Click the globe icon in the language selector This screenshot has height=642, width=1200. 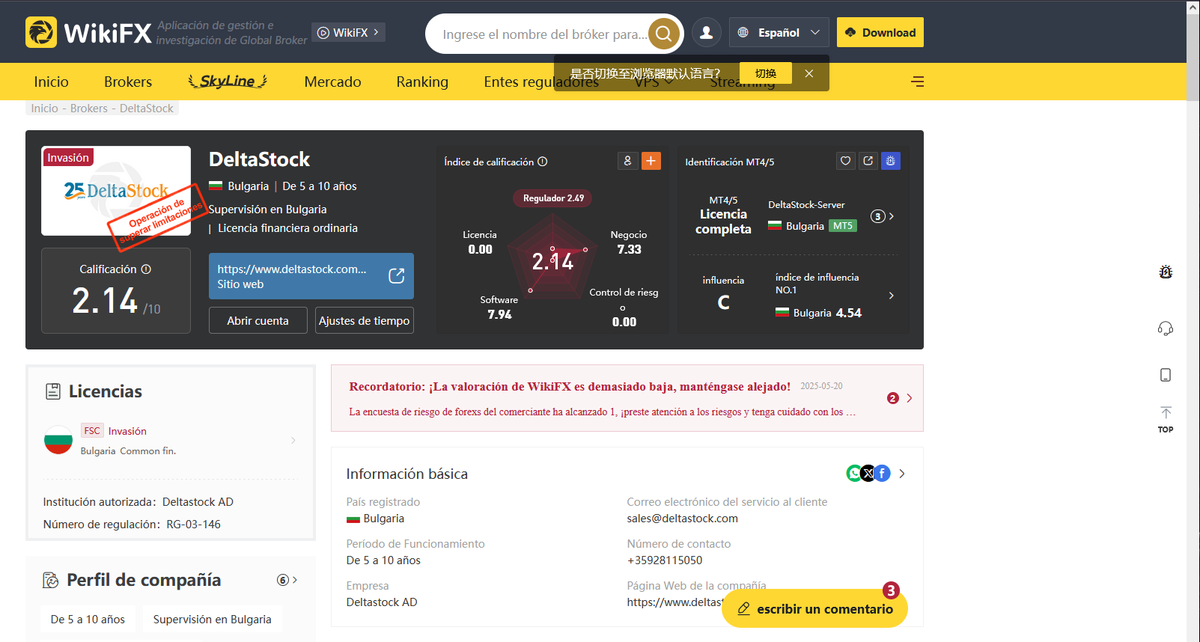point(743,33)
